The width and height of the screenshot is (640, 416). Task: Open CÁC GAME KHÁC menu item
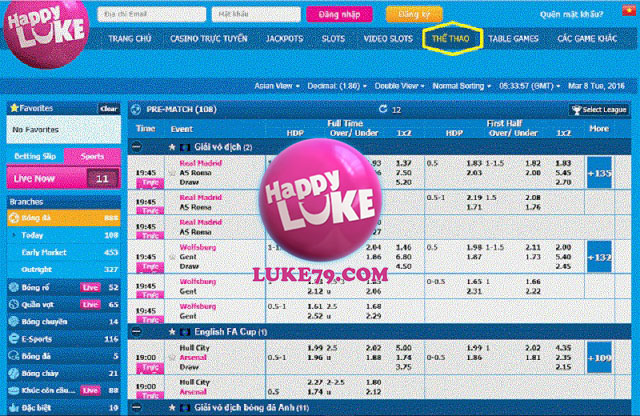click(587, 39)
